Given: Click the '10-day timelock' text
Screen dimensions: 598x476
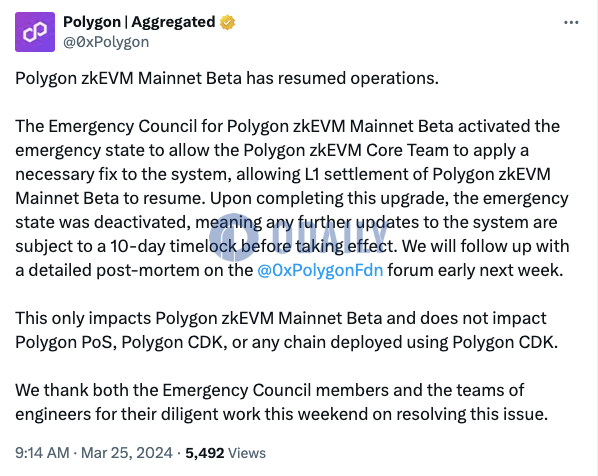Looking at the screenshot, I should pos(174,246).
